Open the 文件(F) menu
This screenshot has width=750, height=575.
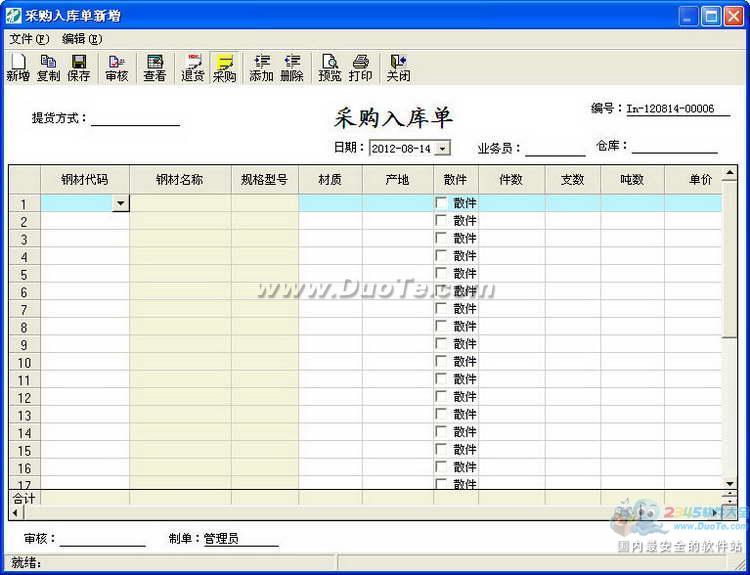click(x=29, y=39)
